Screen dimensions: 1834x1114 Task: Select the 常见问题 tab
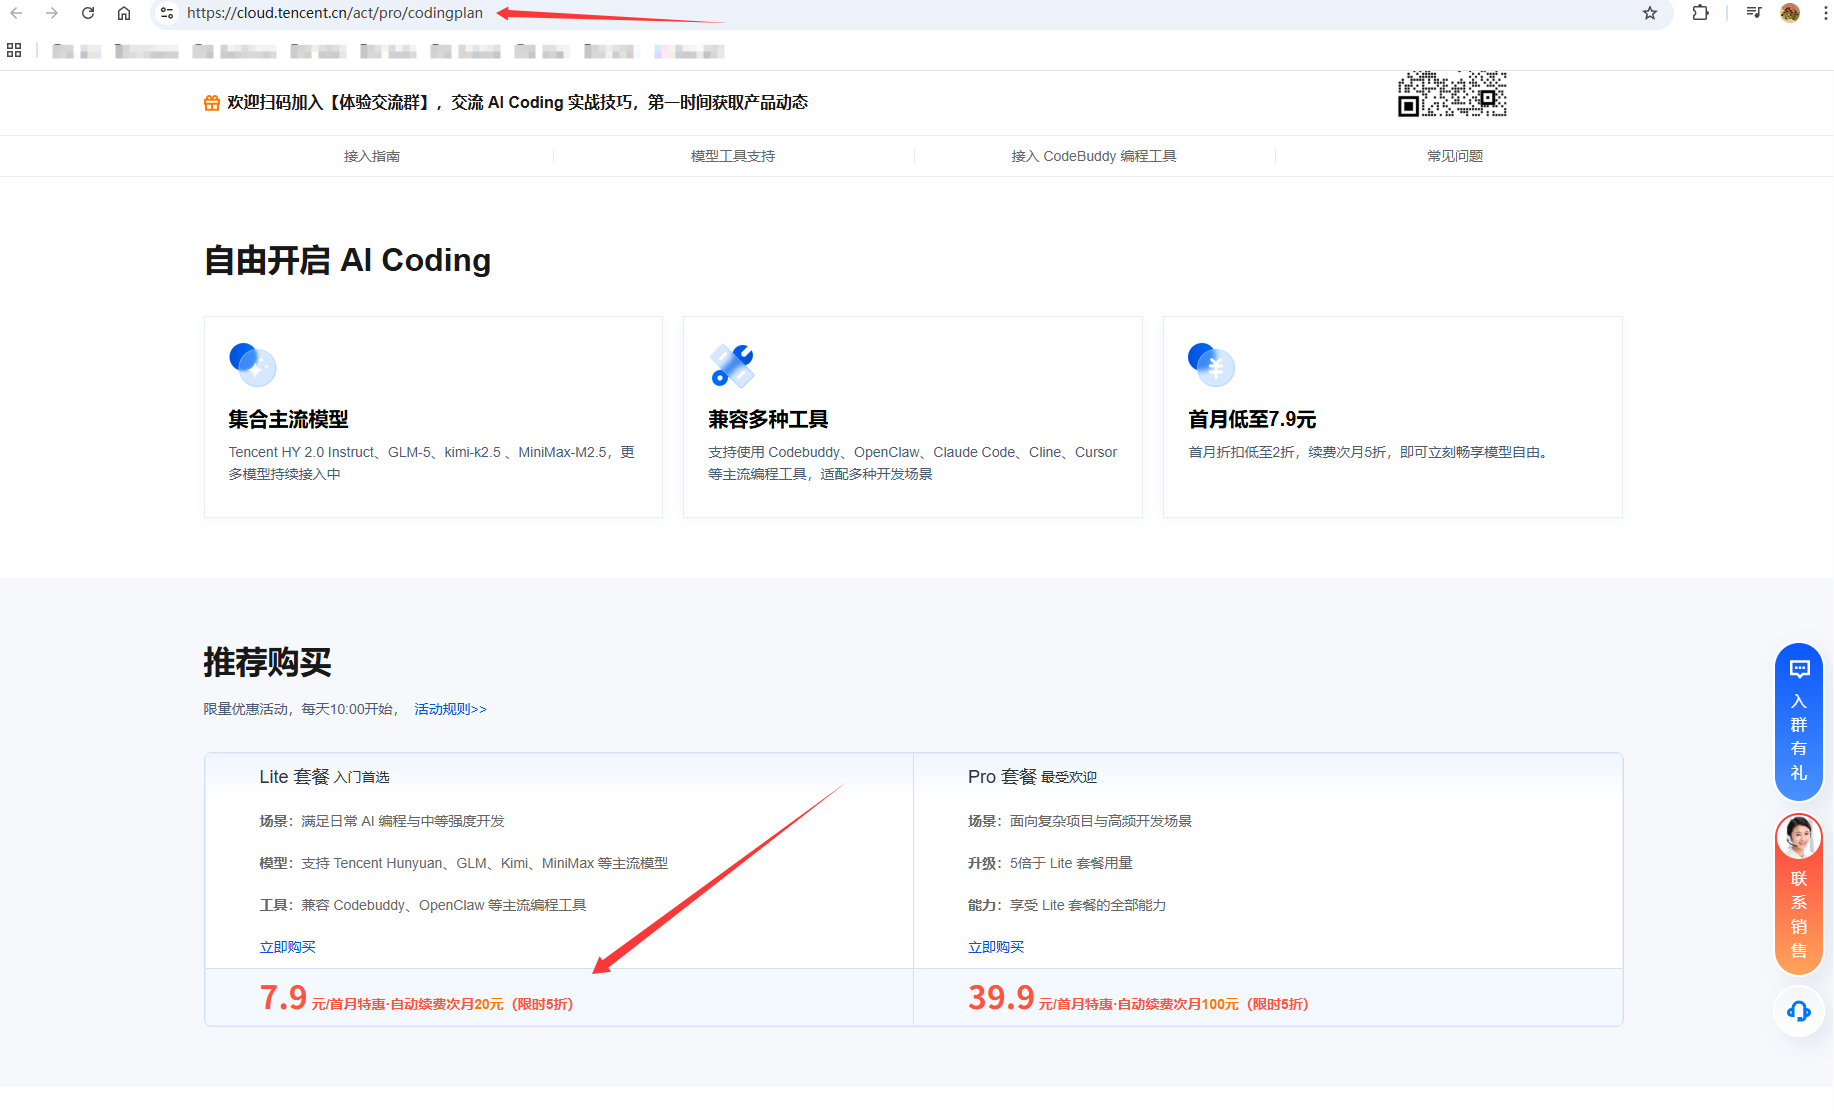(1454, 156)
